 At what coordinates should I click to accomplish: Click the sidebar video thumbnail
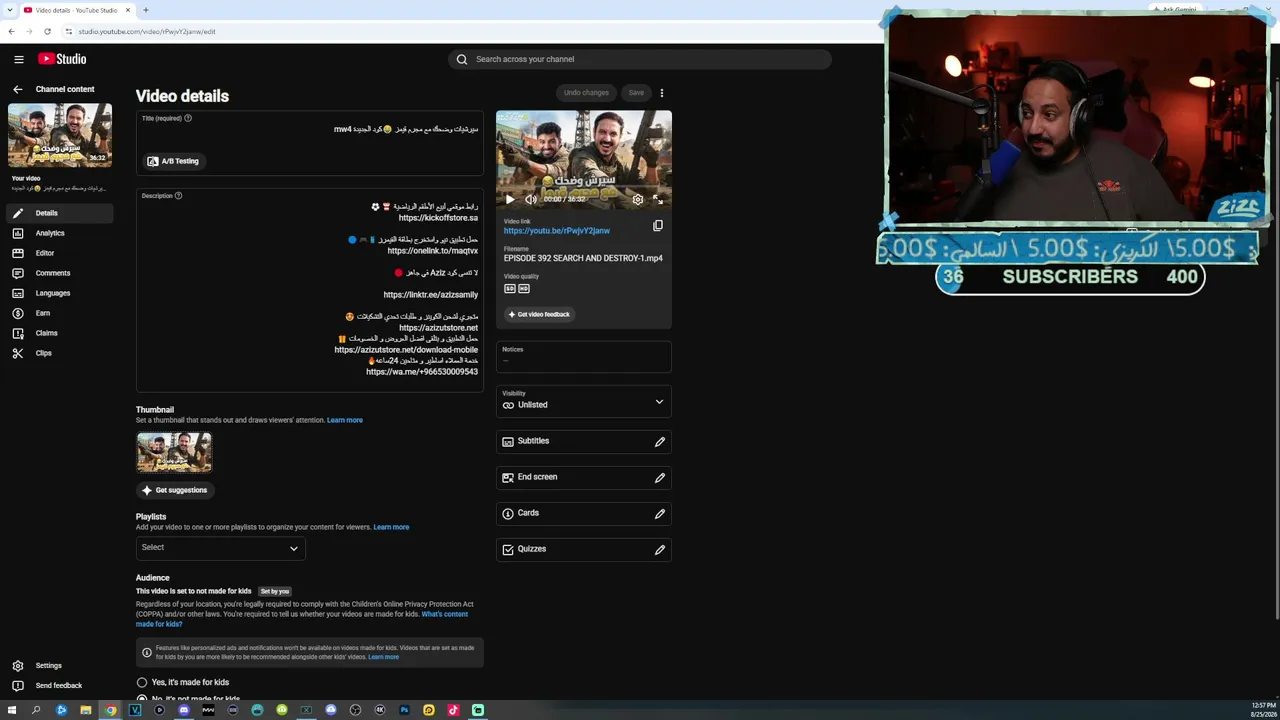60,136
